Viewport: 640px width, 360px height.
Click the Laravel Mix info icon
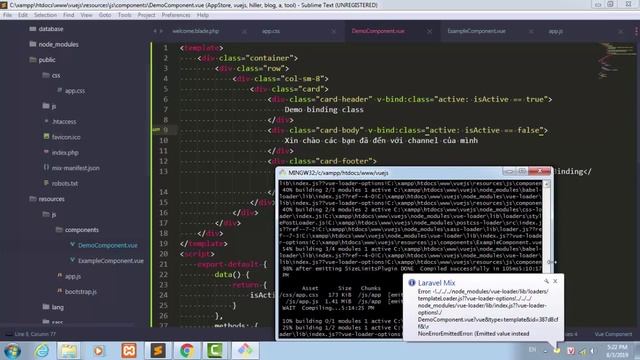click(411, 282)
